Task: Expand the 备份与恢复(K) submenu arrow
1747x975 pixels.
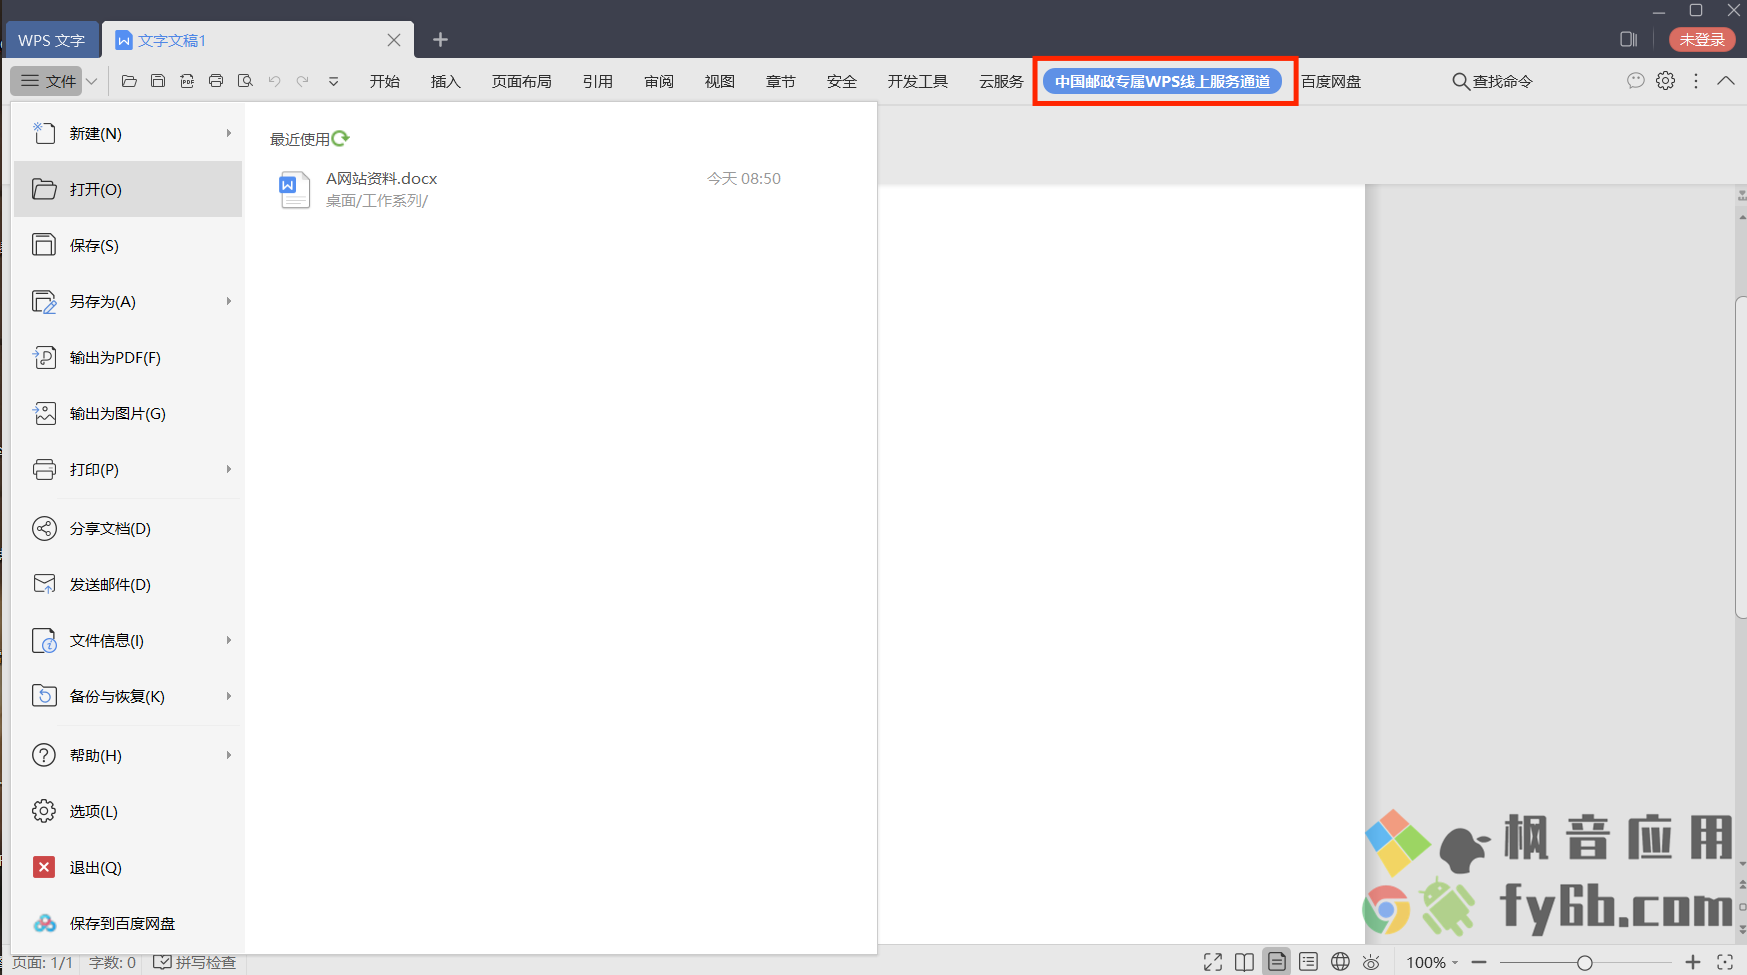Action: (x=229, y=696)
